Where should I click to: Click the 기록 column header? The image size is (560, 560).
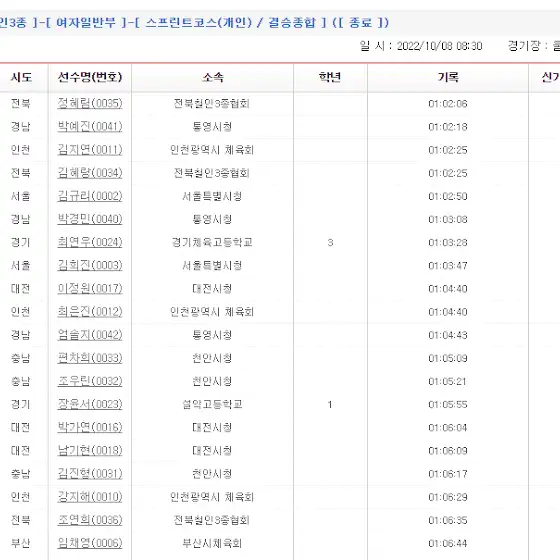(448, 77)
